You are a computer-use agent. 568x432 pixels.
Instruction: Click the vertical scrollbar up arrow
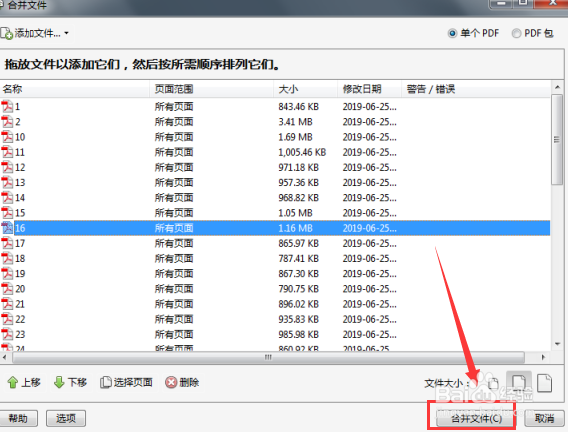click(557, 87)
